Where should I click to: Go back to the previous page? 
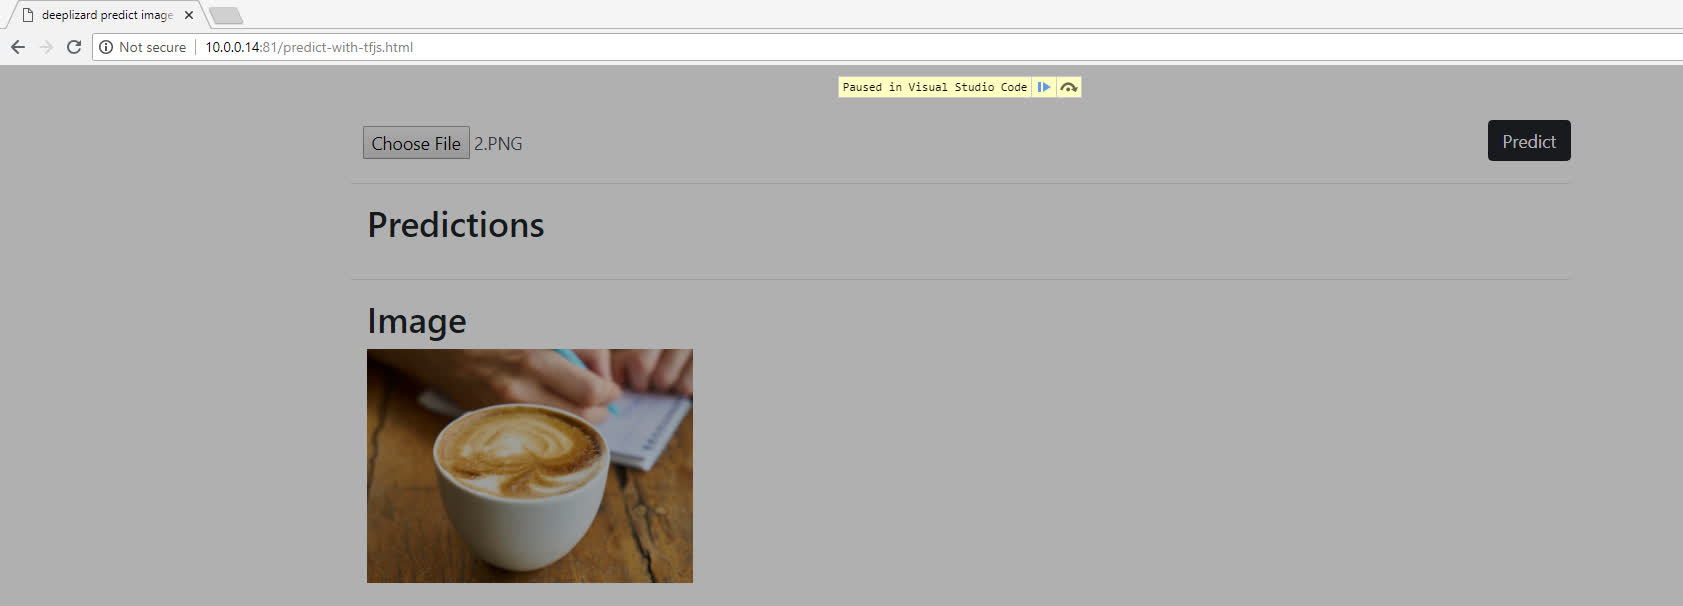[x=18, y=47]
